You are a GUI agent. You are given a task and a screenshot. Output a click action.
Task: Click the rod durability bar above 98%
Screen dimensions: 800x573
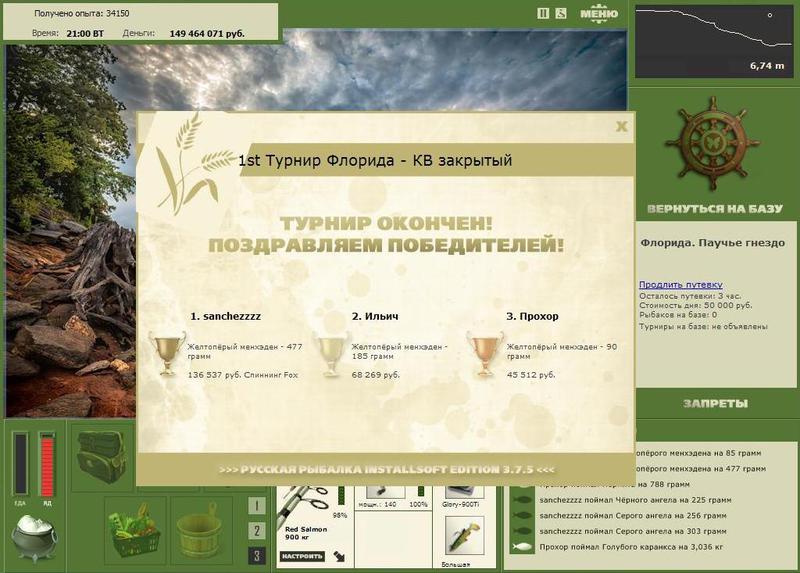point(341,495)
